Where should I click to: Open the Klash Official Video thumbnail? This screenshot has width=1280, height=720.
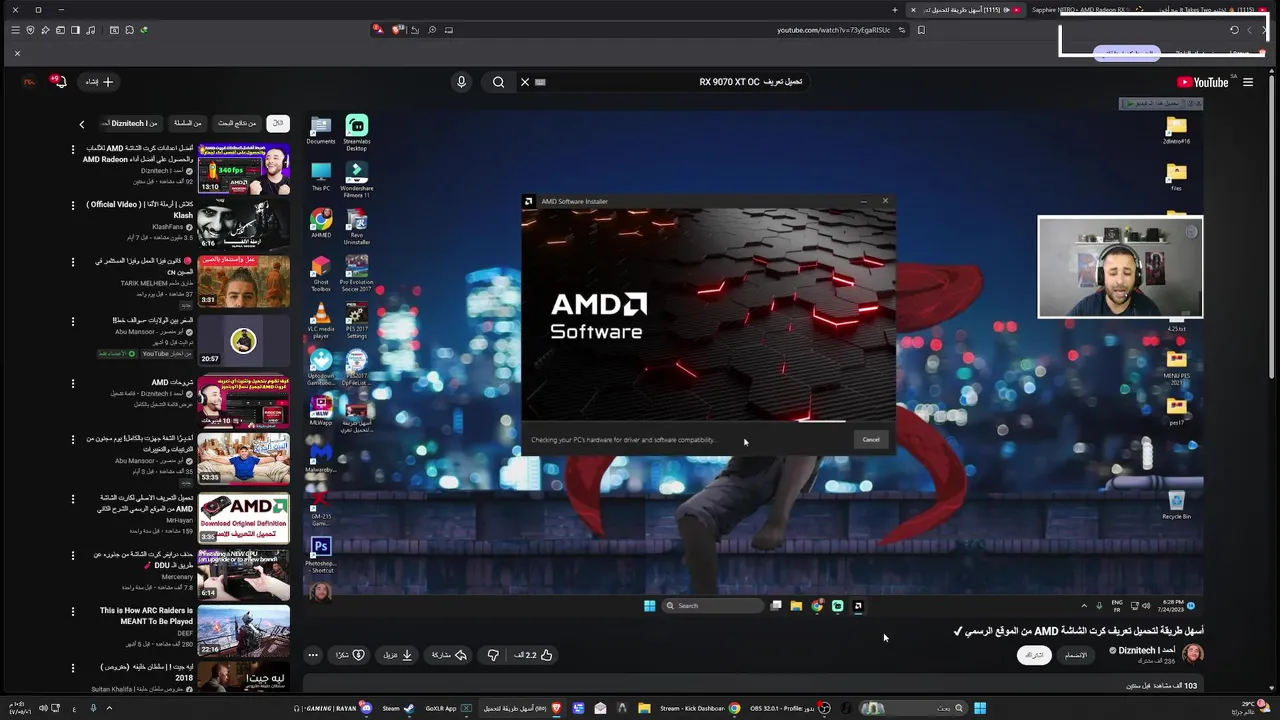(x=244, y=224)
